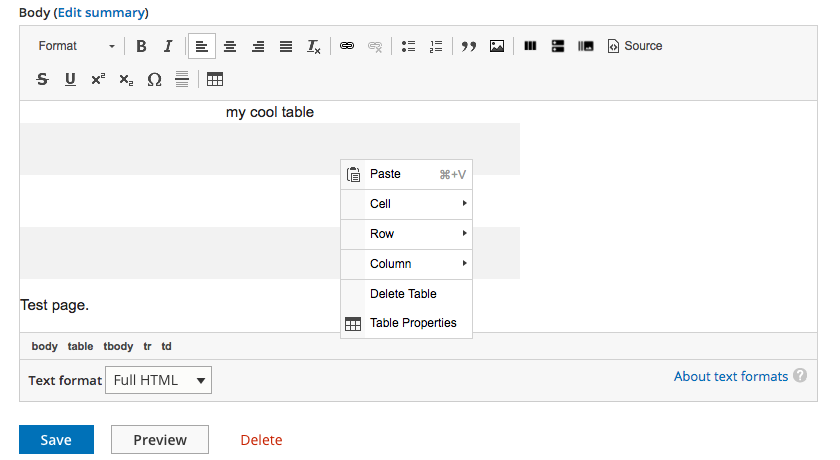This screenshot has width=840, height=460.
Task: Switch to Source view
Action: [x=635, y=46]
